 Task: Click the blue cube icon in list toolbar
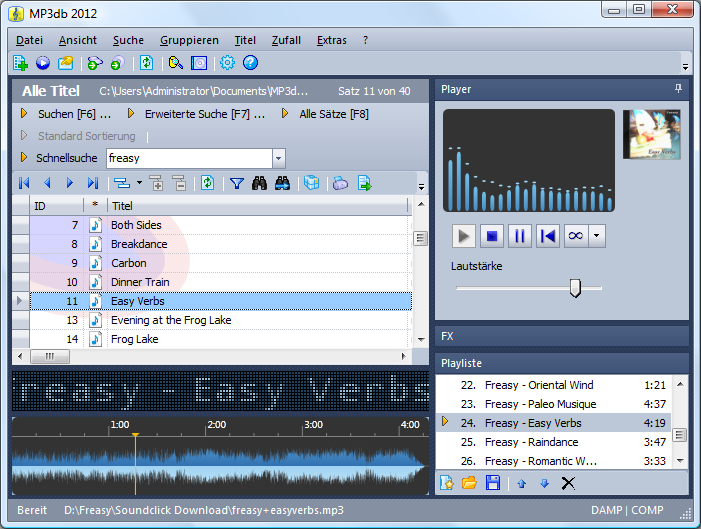point(312,183)
